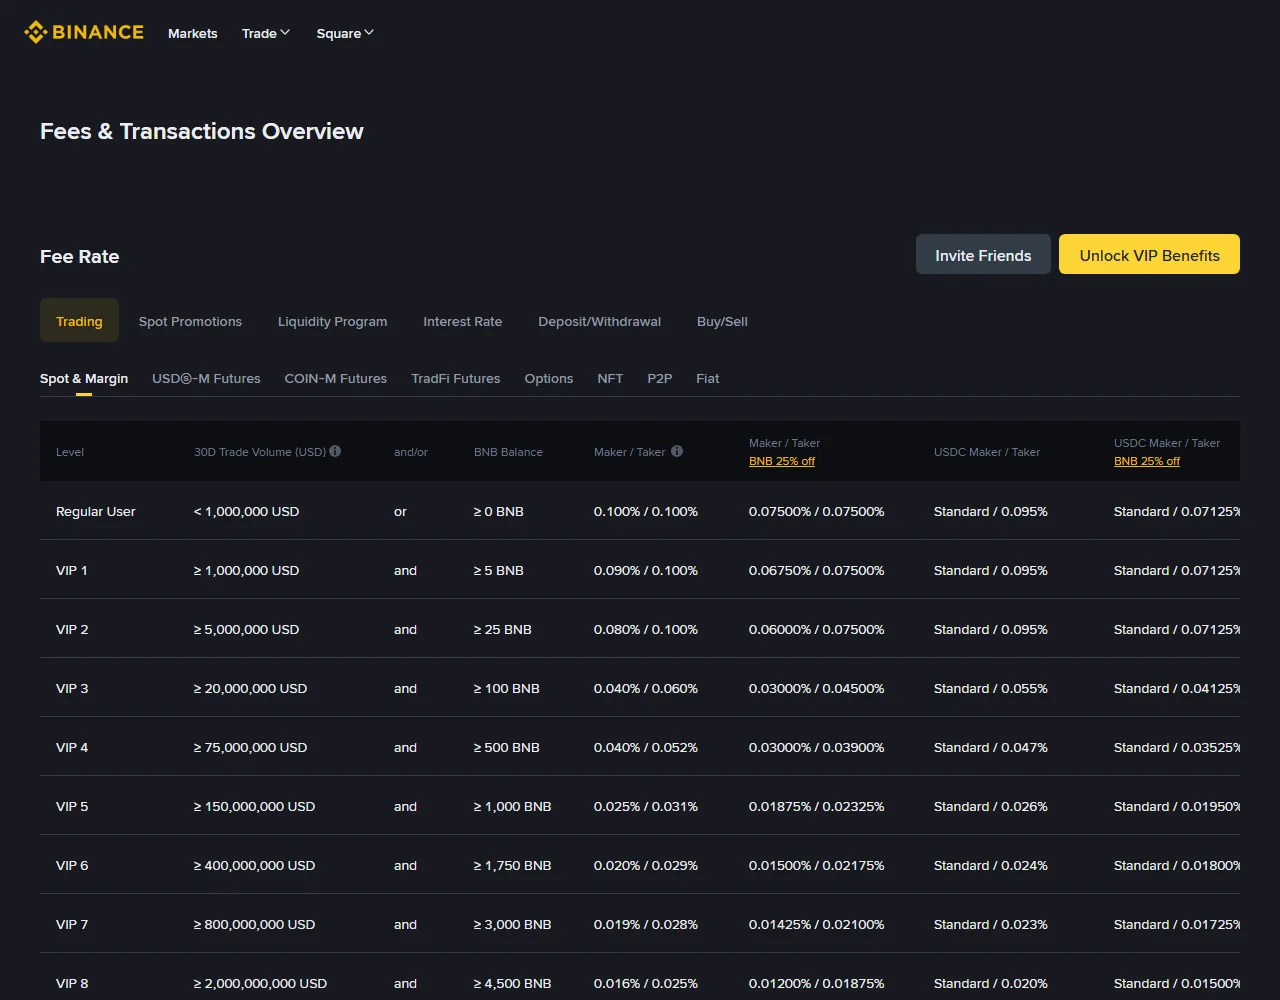Click the ≥ 5,000,000 USD volume cell
Screen dimensions: 1280x1000
pos(246,629)
